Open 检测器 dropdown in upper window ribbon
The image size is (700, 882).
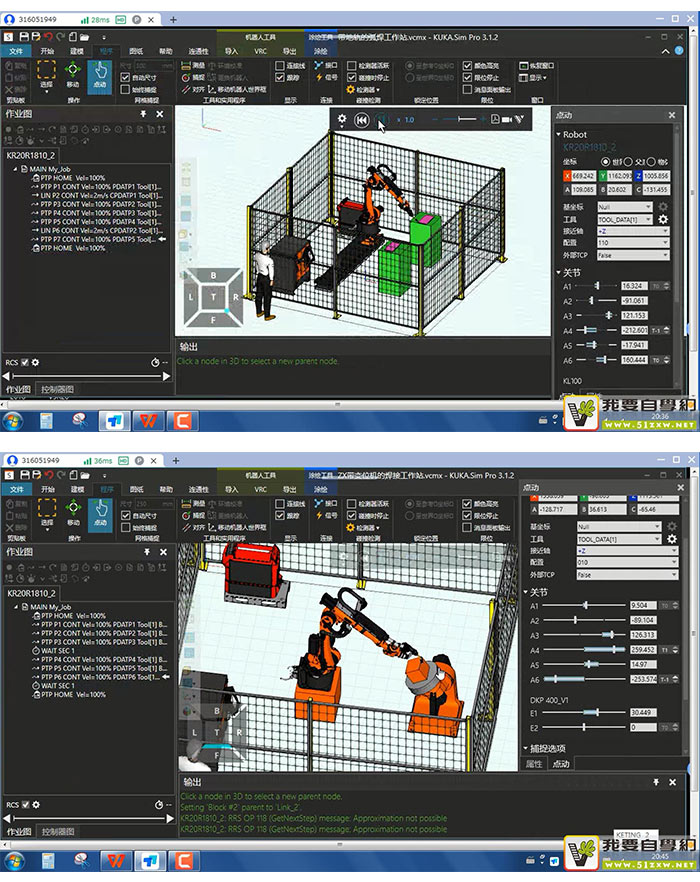[x=363, y=89]
